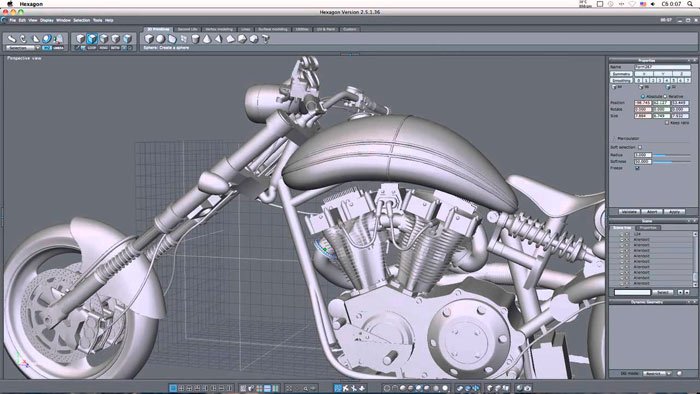Viewport: 700px width, 394px height.
Task: Open the selection mode dropdown under tools
Action: [23, 48]
